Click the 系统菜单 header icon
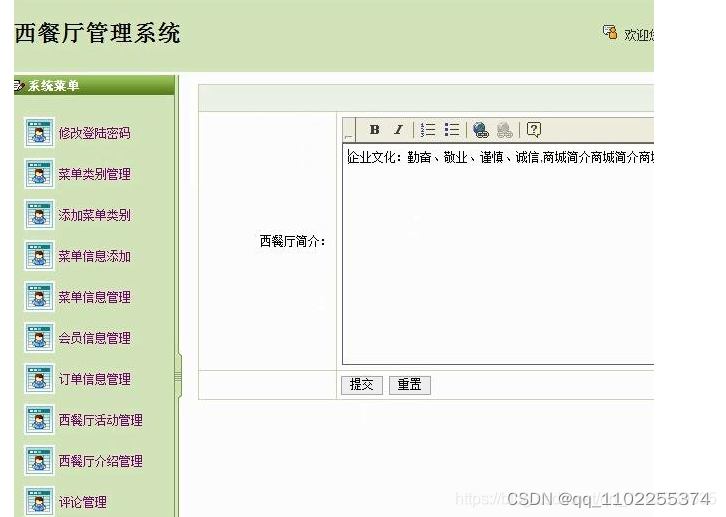 tap(19, 86)
